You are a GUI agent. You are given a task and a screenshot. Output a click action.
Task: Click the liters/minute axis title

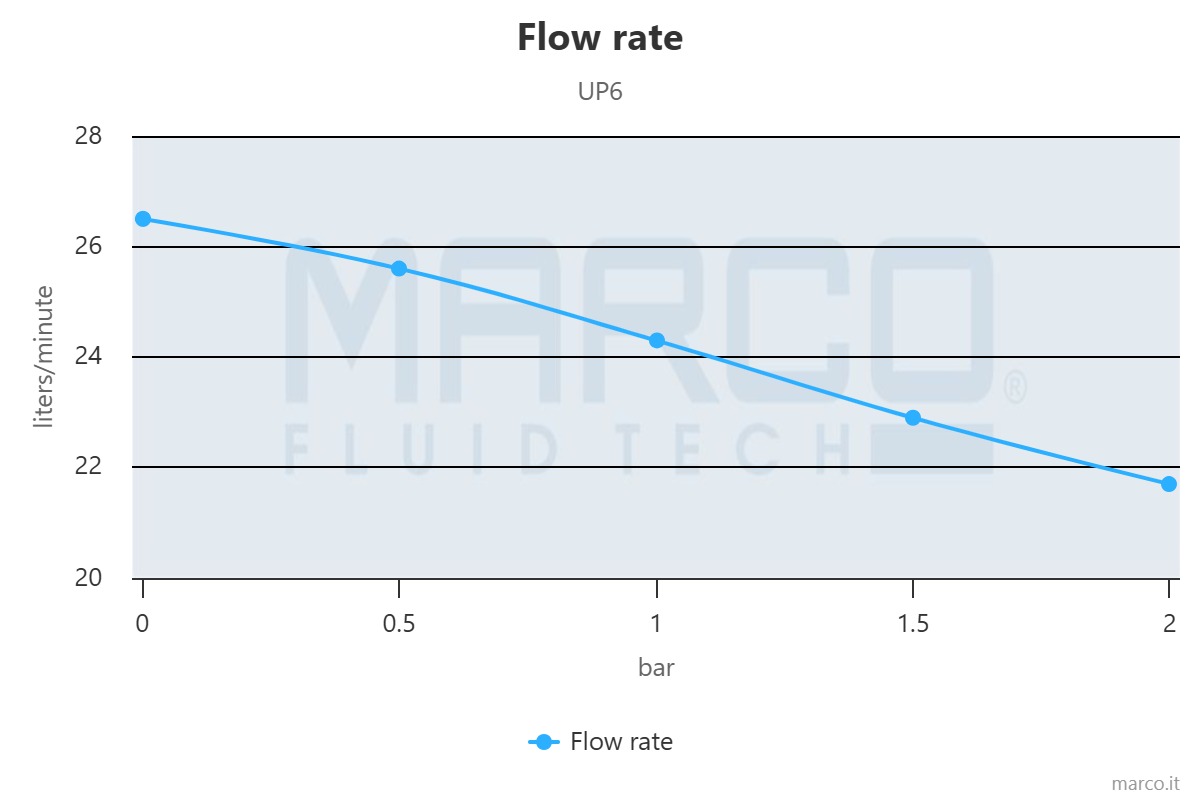[x=43, y=357]
